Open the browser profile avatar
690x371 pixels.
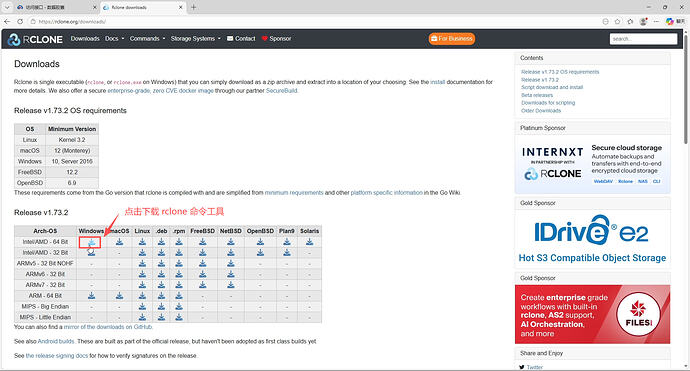pos(643,21)
